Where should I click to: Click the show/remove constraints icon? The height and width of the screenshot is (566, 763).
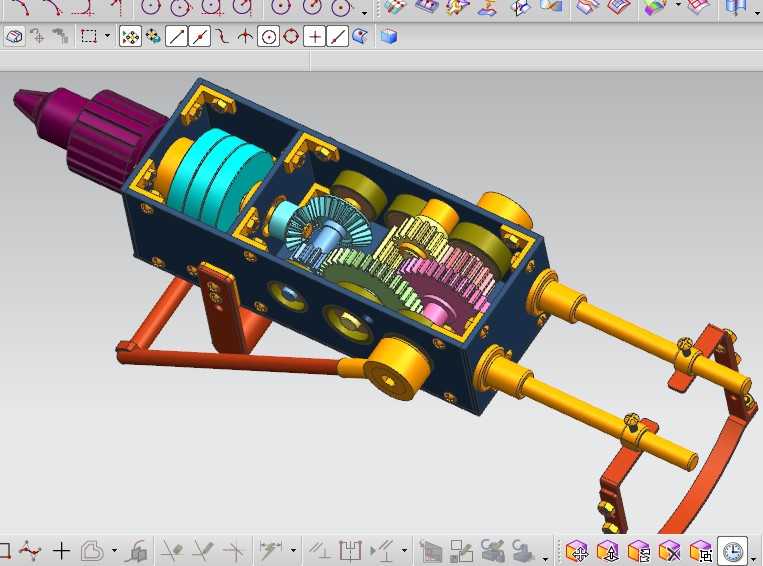click(x=382, y=551)
